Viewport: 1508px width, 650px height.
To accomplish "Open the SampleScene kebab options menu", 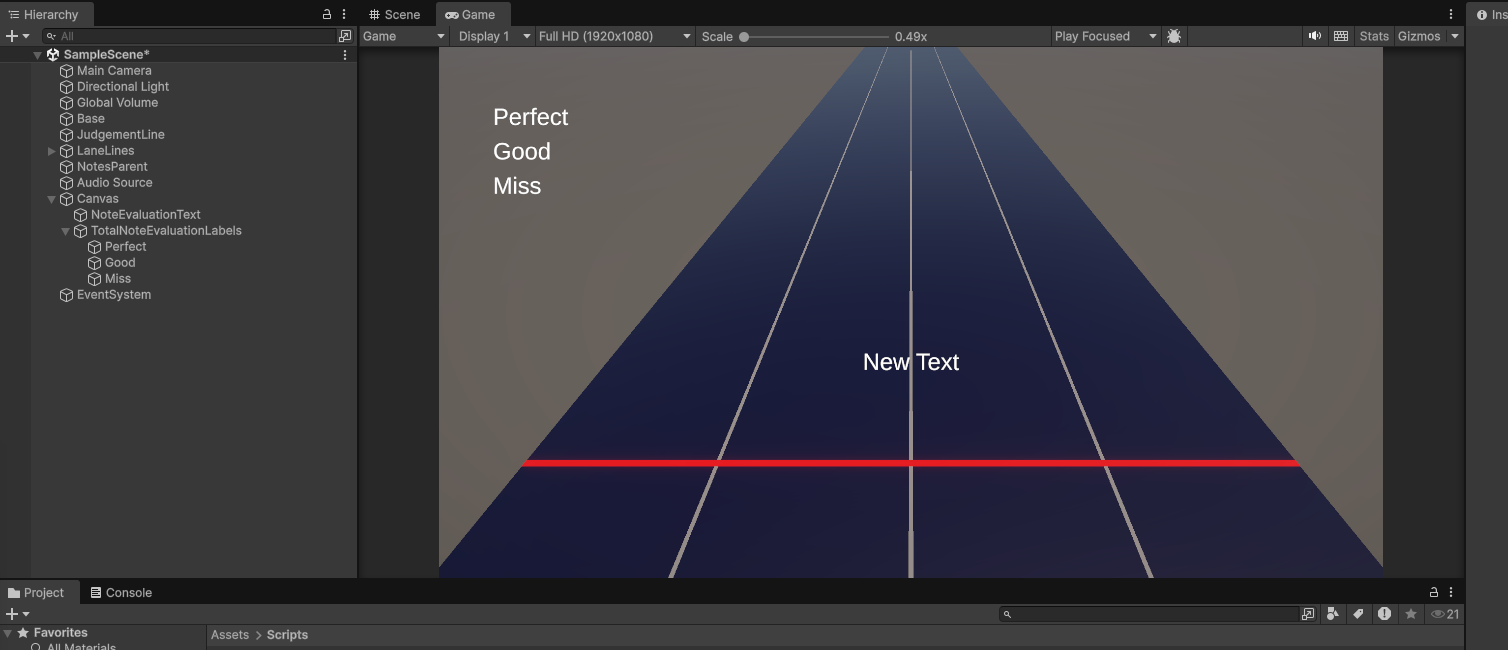I will [345, 55].
